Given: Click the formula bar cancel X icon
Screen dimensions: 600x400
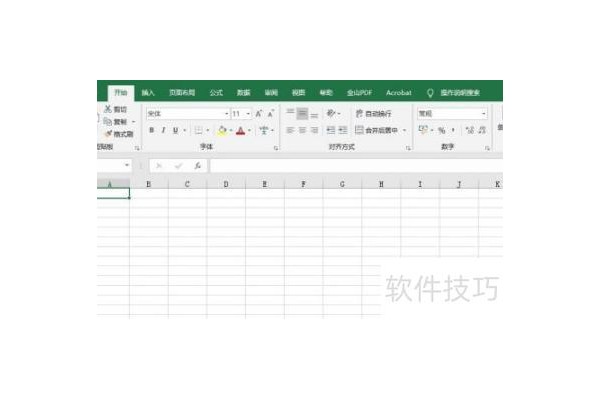Looking at the screenshot, I should pyautogui.click(x=159, y=166).
